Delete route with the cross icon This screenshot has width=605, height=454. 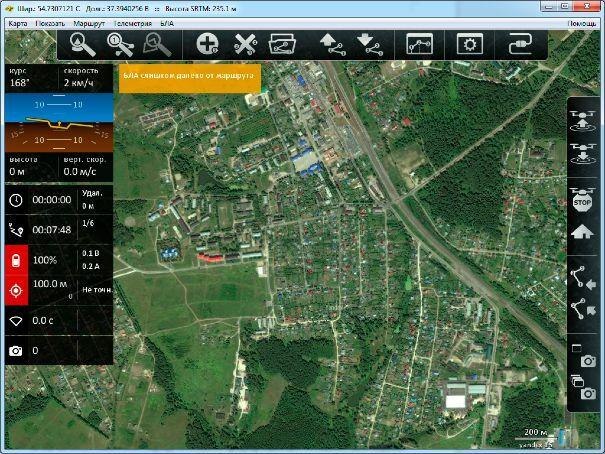pyautogui.click(x=245, y=44)
